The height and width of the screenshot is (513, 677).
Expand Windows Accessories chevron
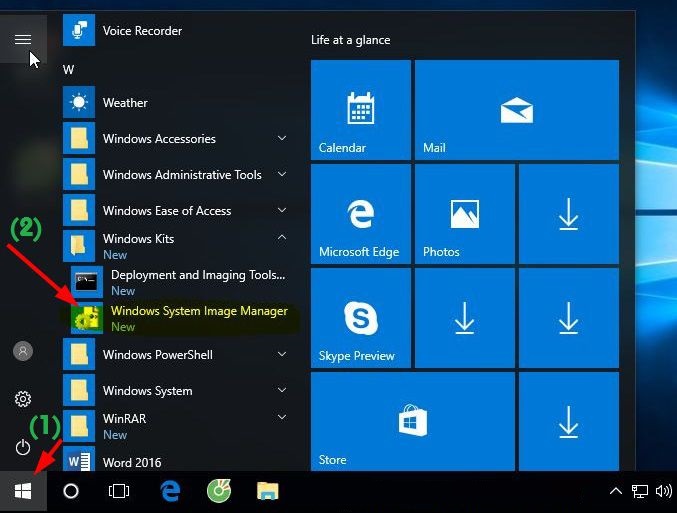(282, 138)
